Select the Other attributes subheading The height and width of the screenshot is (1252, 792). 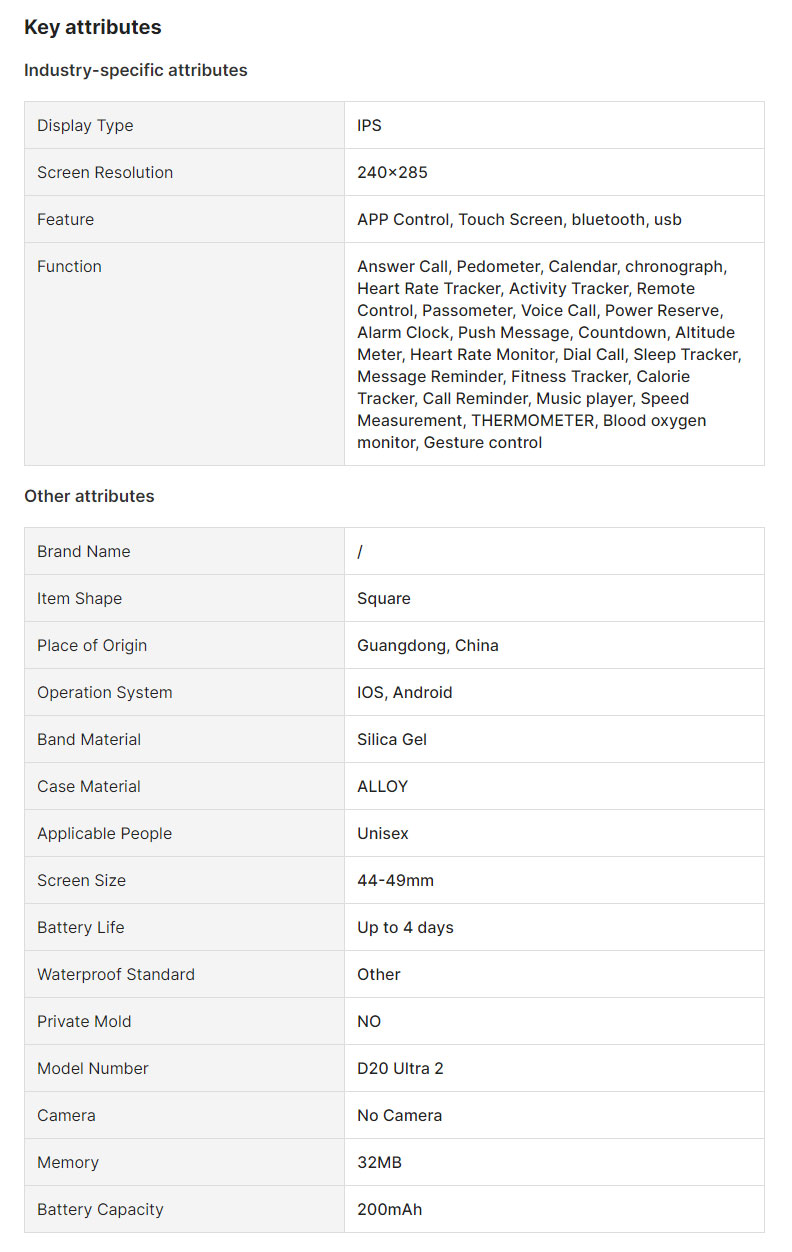click(x=89, y=497)
